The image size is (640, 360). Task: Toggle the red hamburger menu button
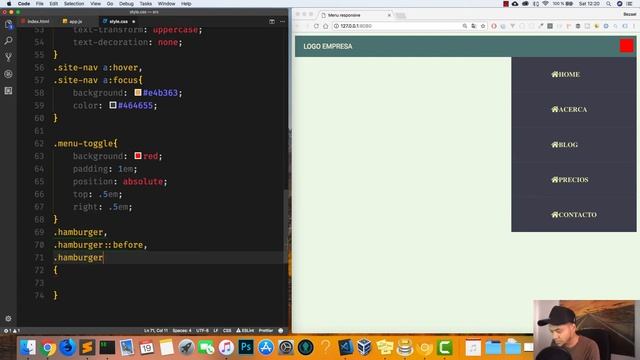pos(627,46)
